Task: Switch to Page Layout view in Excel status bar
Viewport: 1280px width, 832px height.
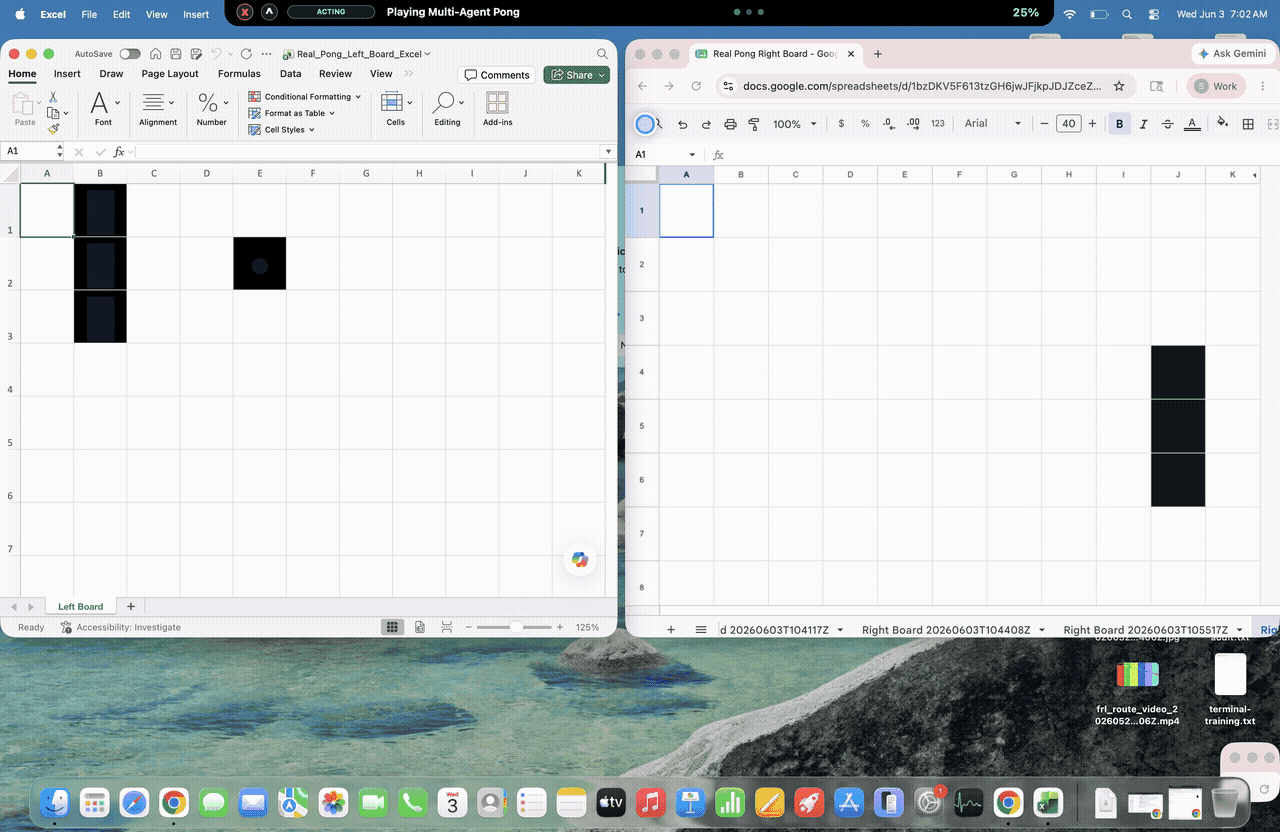Action: pos(420,627)
